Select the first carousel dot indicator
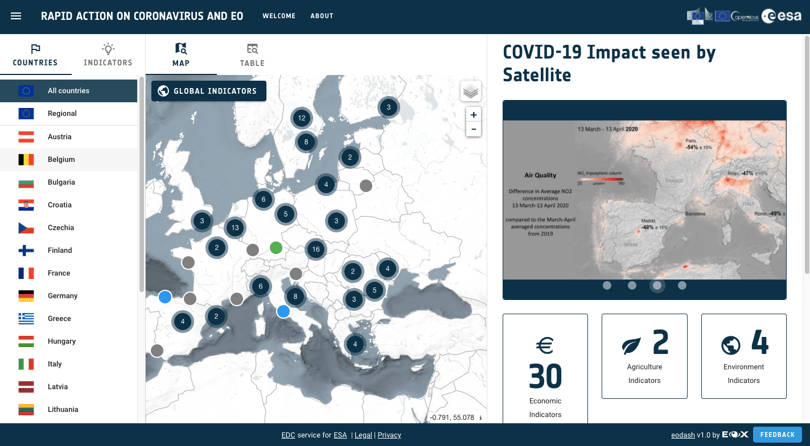The width and height of the screenshot is (810, 446). pos(607,285)
